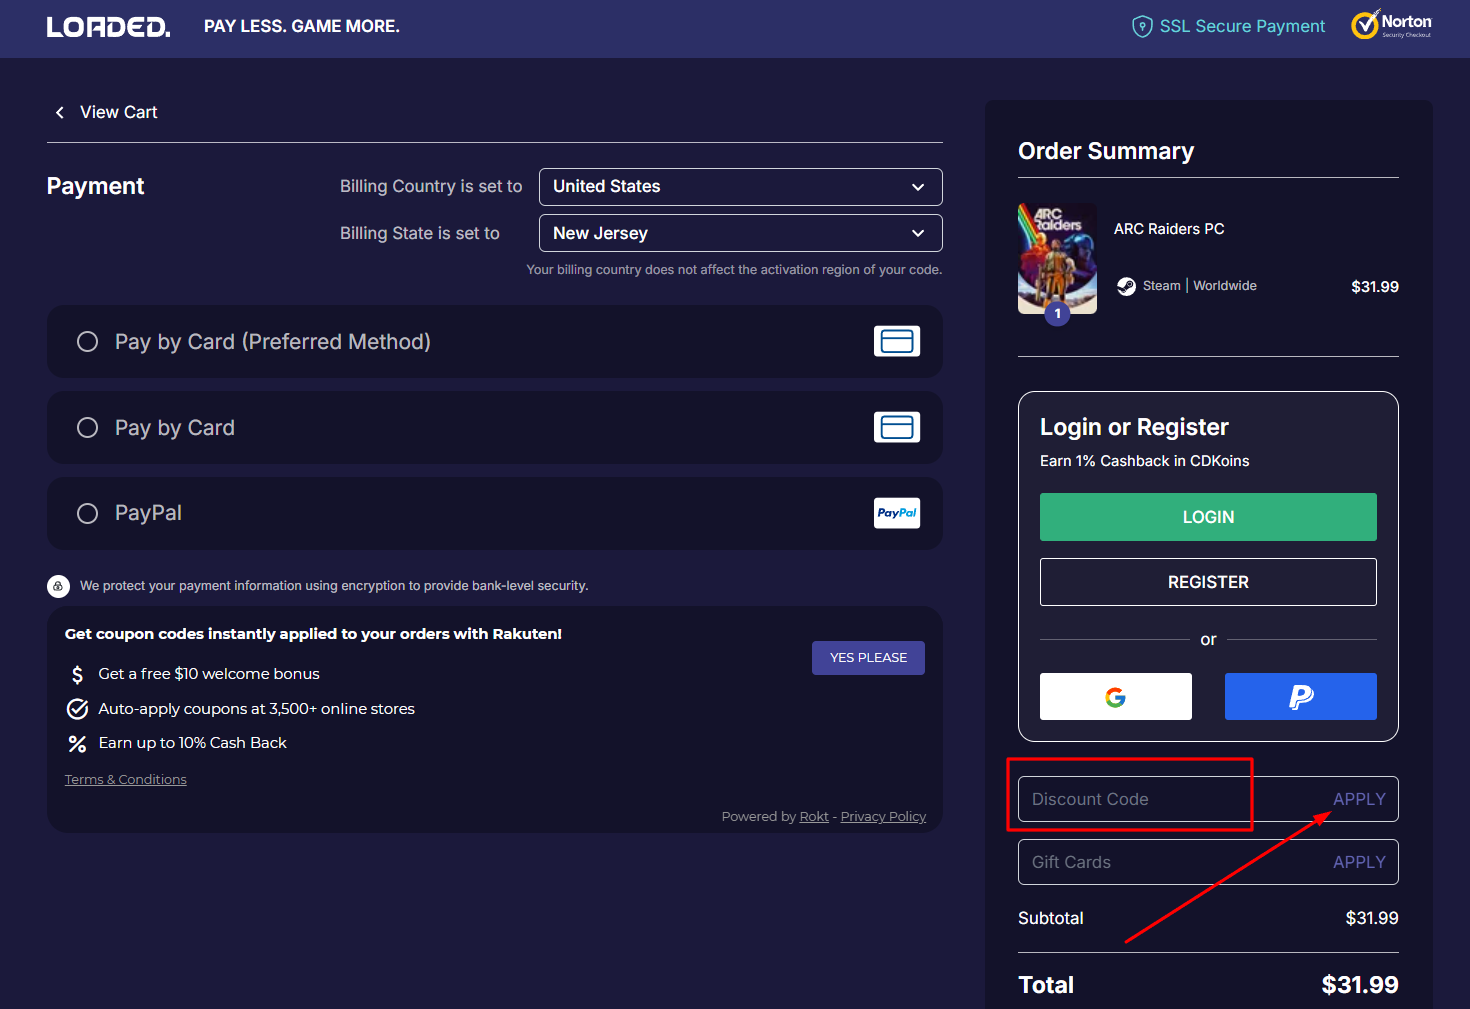Click the percent icon for Cash Back
This screenshot has width=1470, height=1009.
point(77,743)
